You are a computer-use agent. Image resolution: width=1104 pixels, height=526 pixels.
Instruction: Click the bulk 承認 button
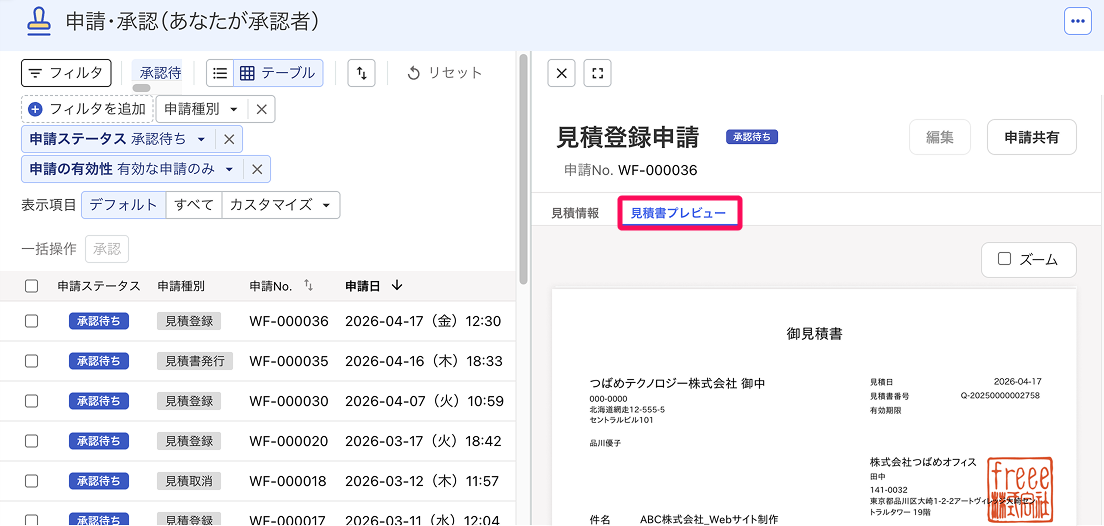[x=107, y=249]
